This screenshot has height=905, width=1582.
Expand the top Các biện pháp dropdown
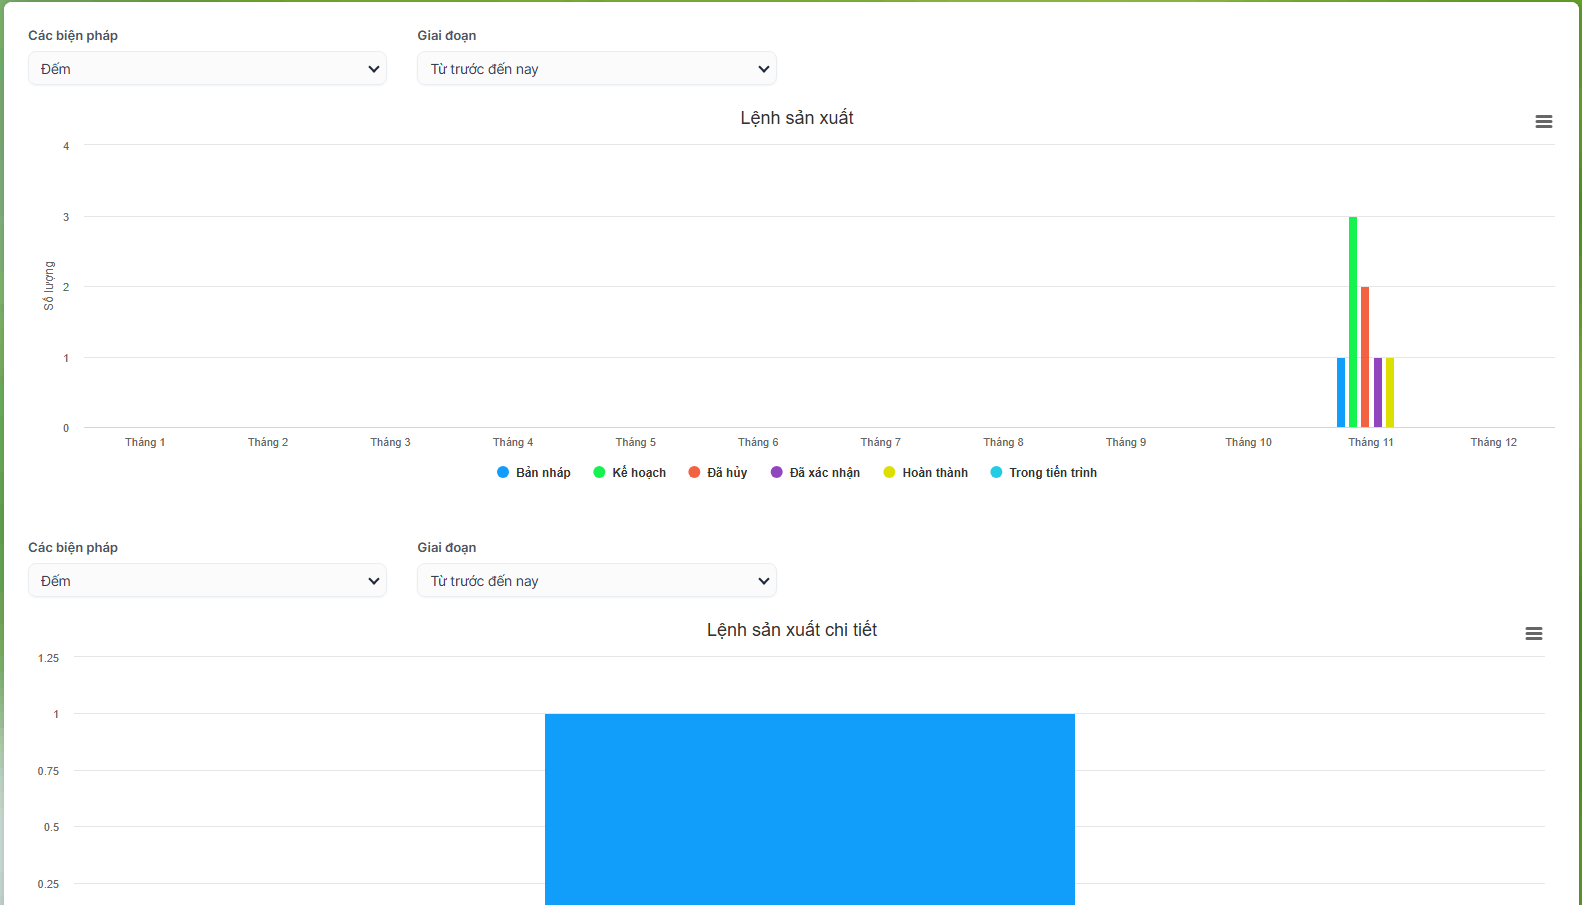click(207, 69)
